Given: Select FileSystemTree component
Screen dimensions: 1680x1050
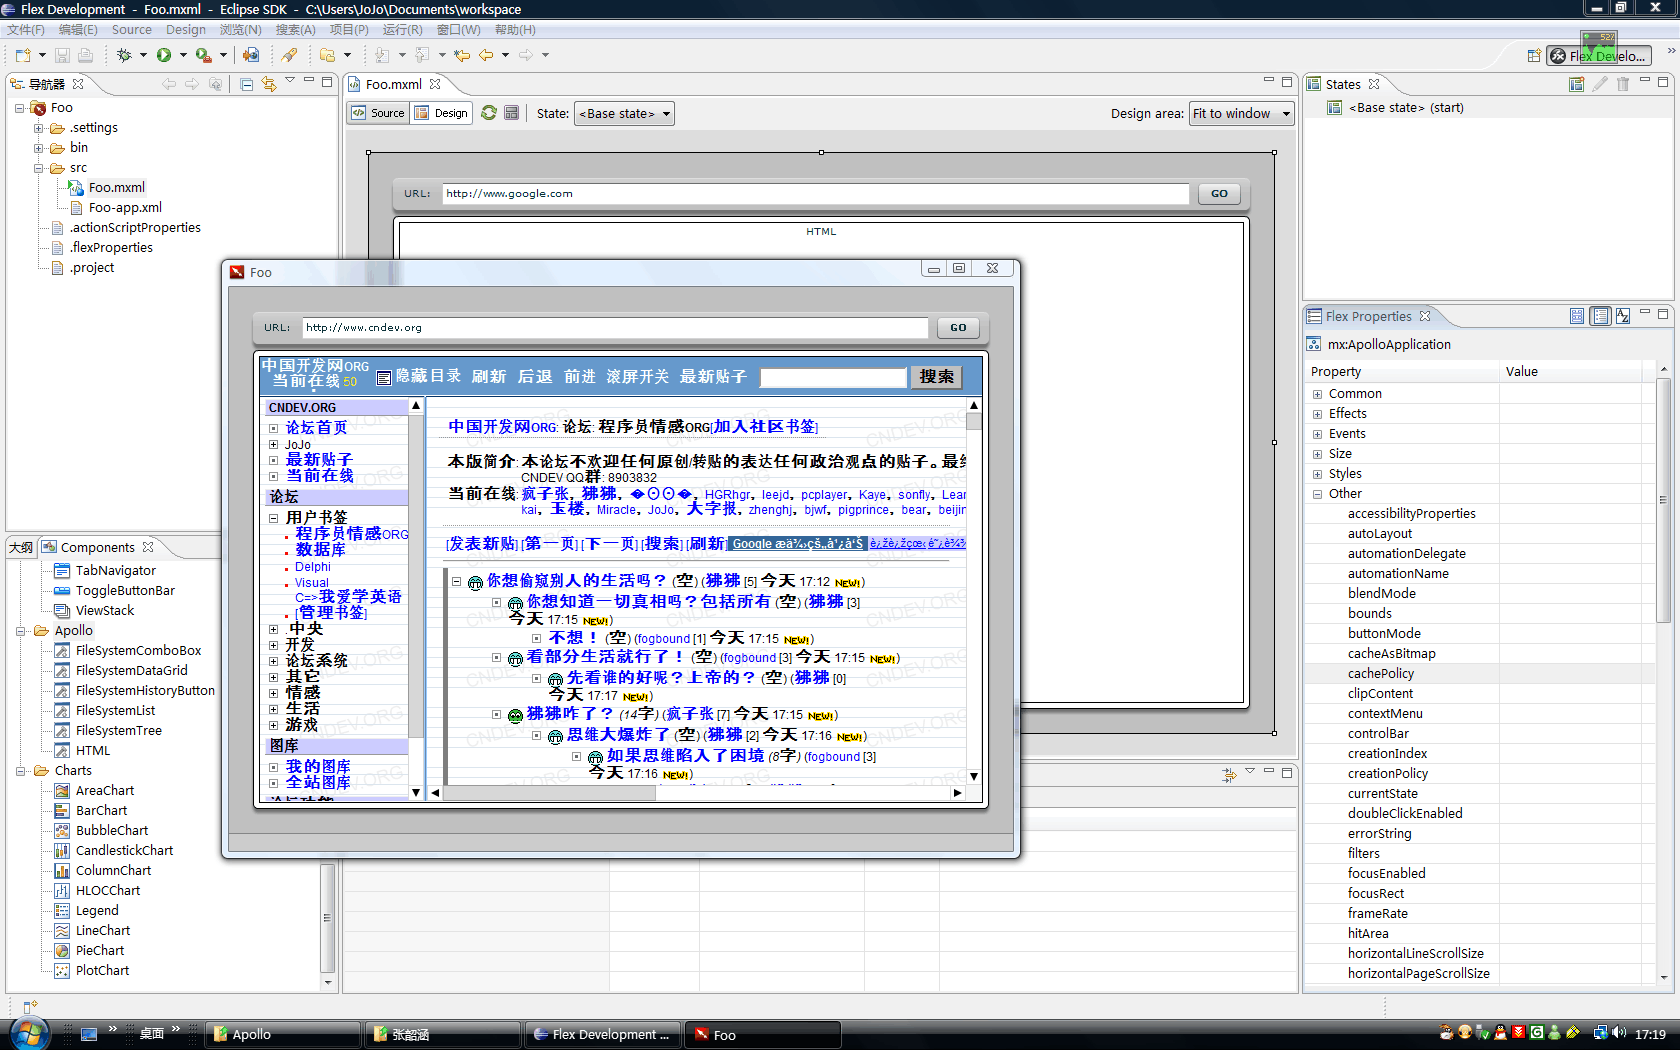Looking at the screenshot, I should (x=118, y=731).
